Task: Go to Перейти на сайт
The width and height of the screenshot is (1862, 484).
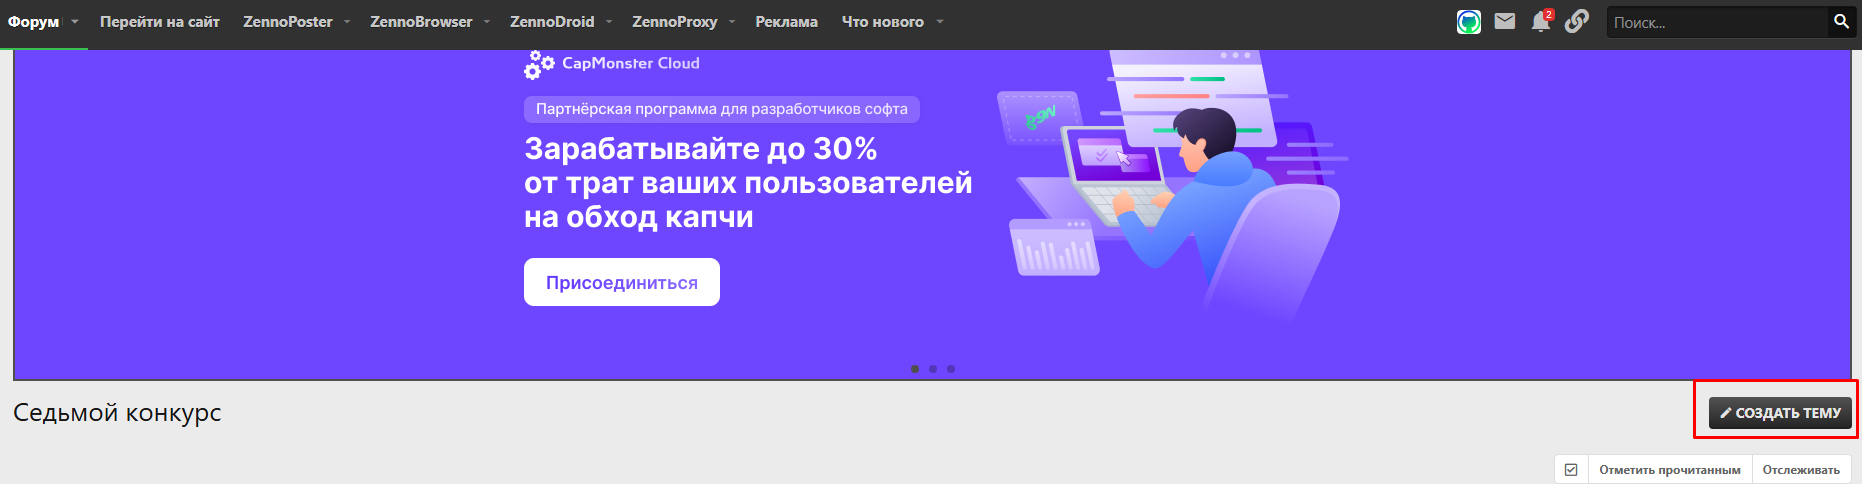Action: pos(160,22)
